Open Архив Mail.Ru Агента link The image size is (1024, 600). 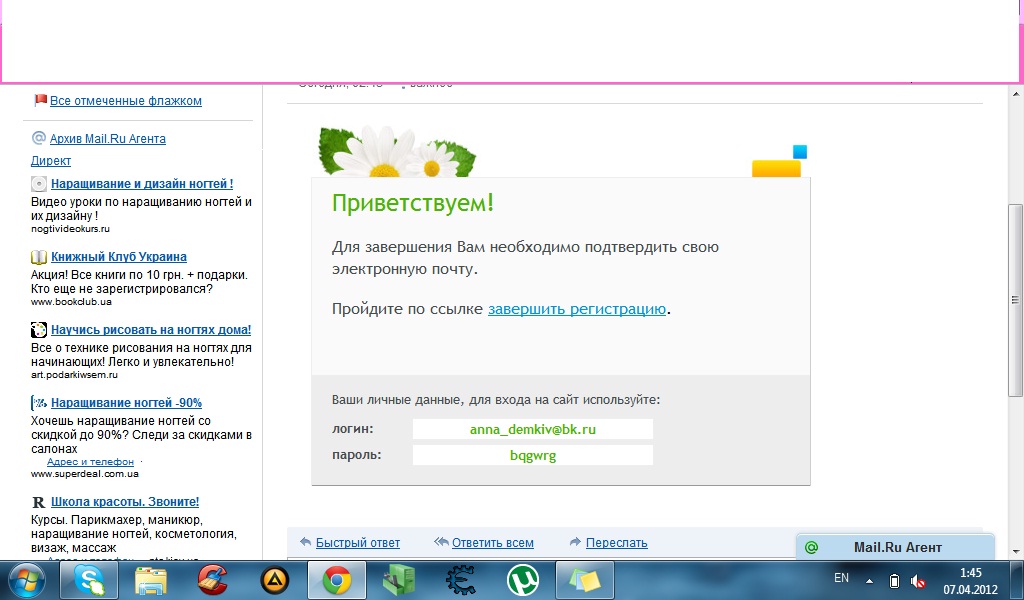click(108, 138)
